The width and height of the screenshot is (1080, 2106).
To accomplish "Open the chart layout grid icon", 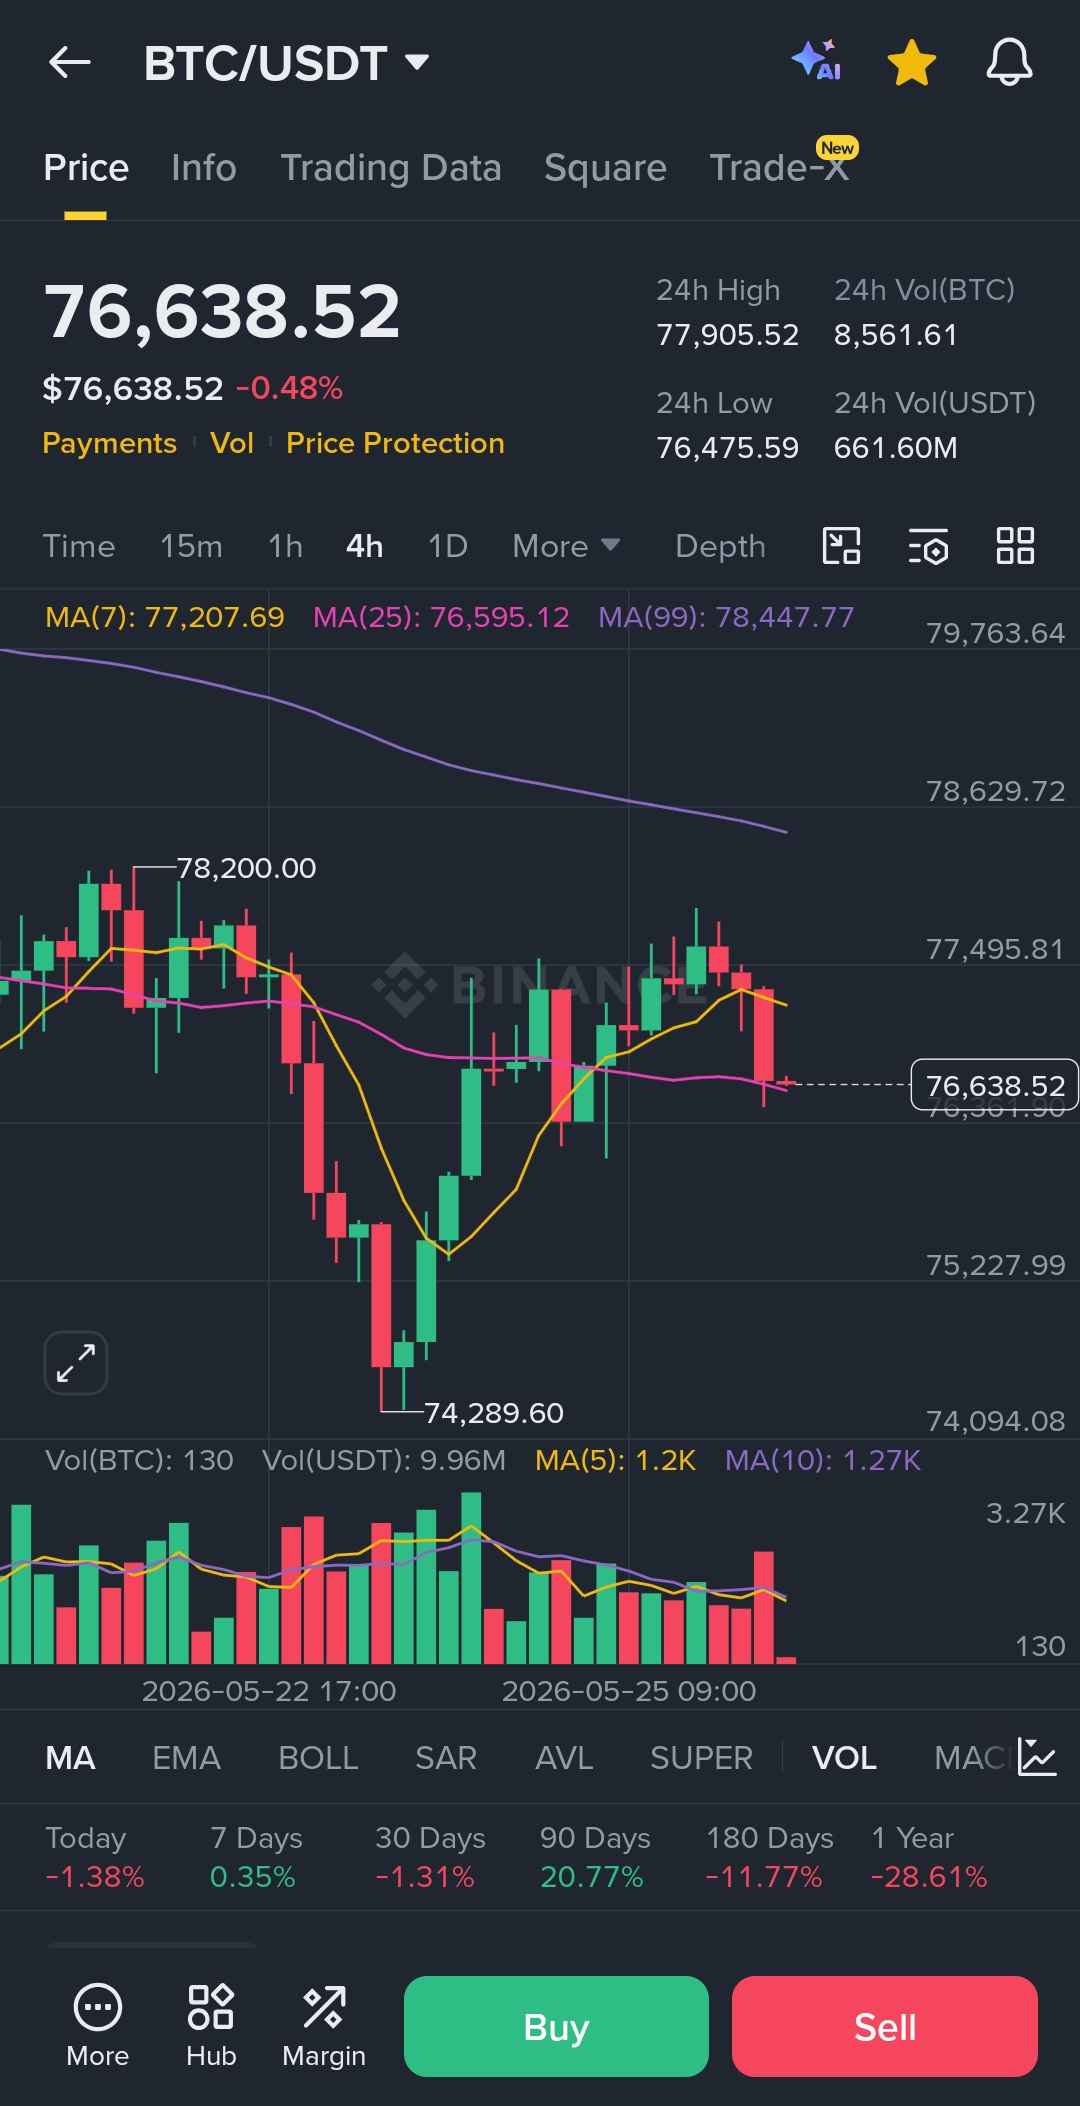I will 1015,546.
